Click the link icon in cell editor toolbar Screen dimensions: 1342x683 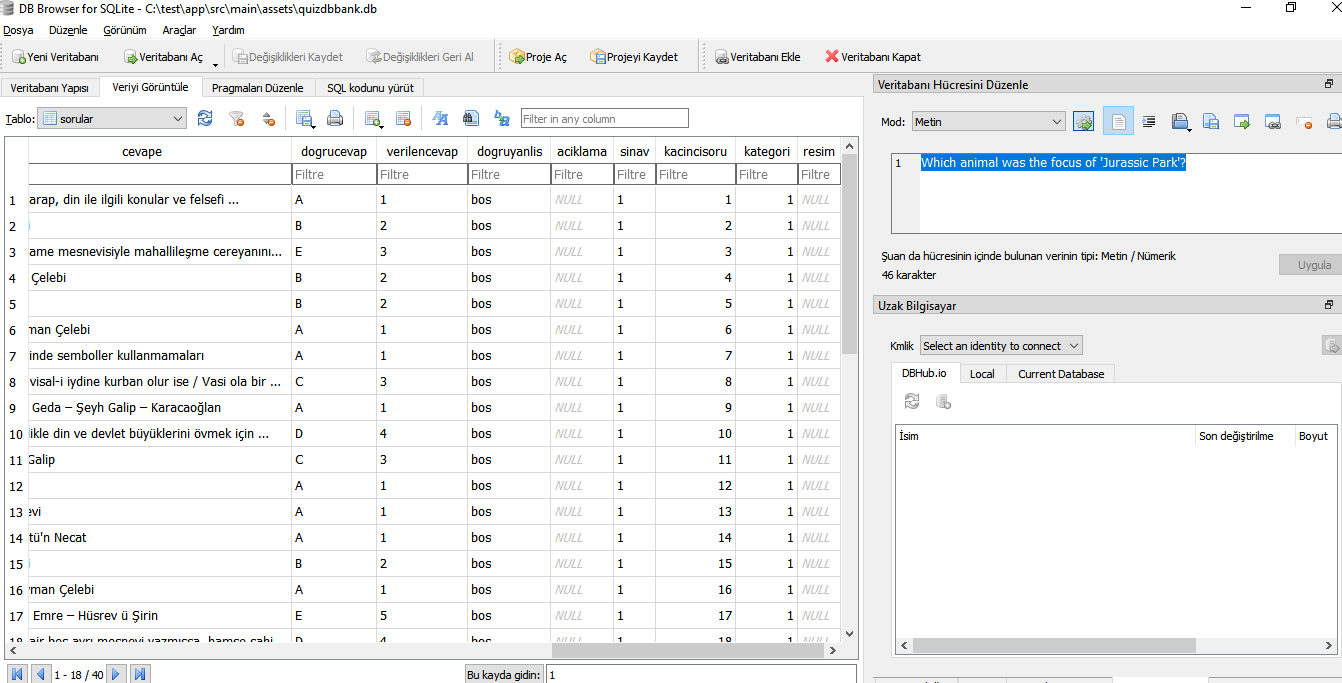pyautogui.click(x=1273, y=121)
